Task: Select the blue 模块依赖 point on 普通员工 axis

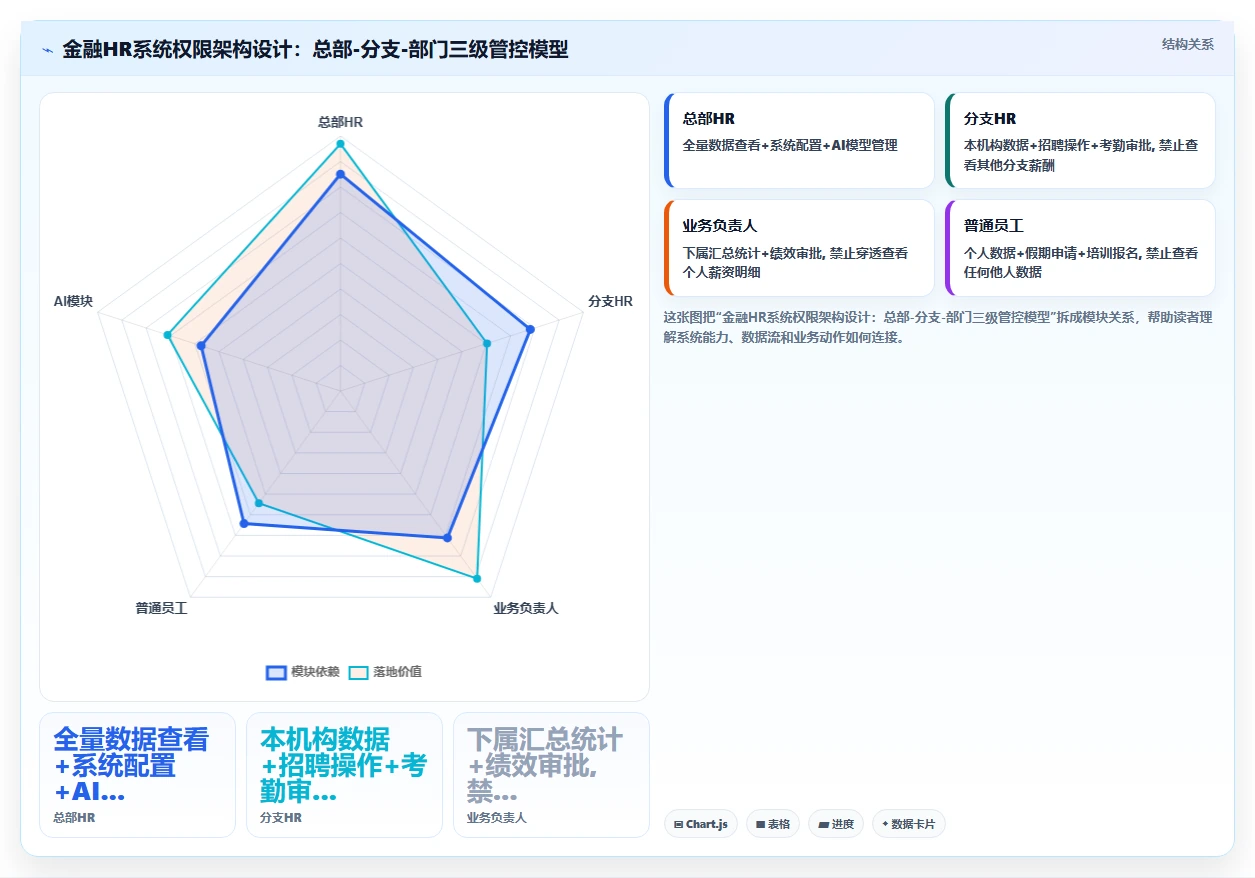Action: tap(243, 523)
